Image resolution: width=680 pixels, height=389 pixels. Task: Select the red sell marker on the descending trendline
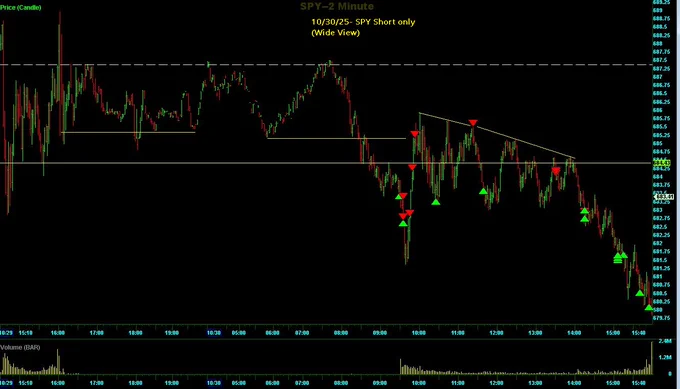[473, 123]
